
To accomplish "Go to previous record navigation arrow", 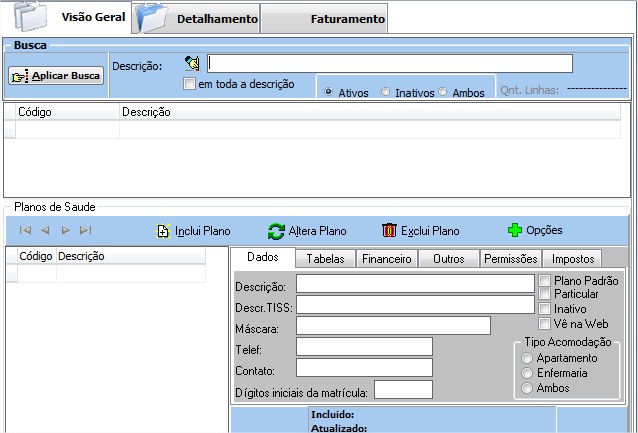I will tap(45, 231).
